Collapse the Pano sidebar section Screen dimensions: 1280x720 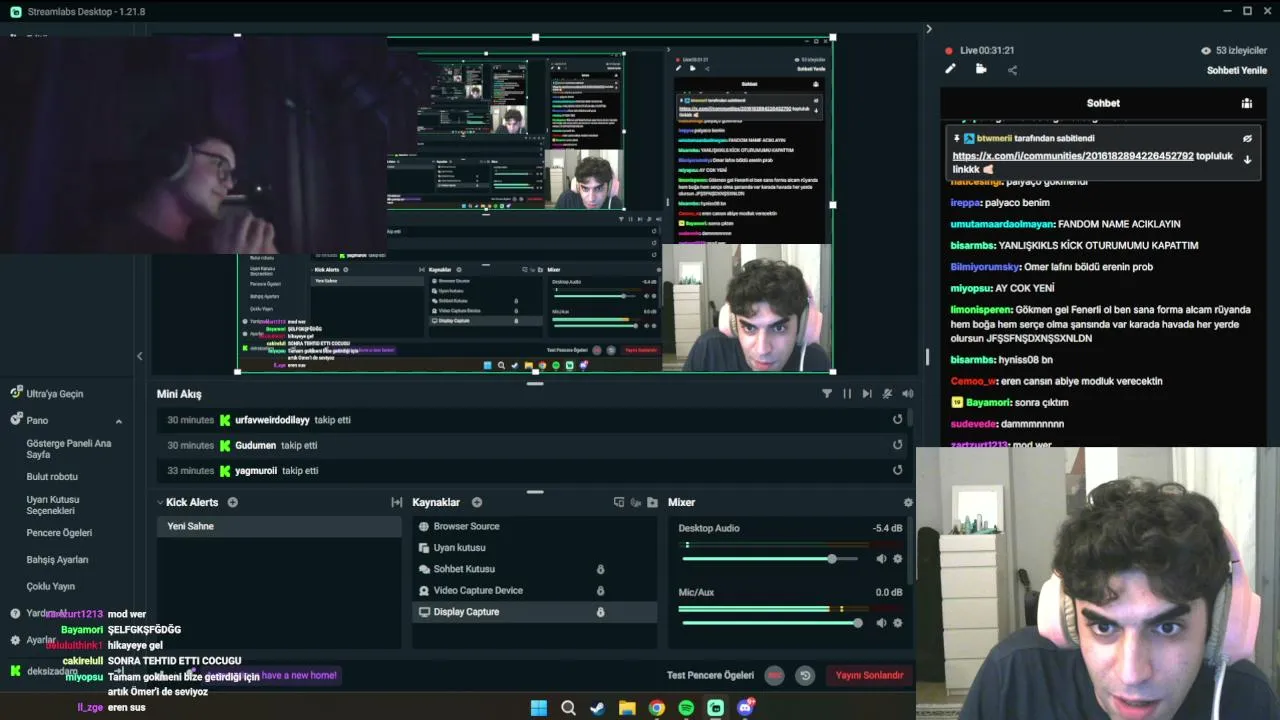click(x=119, y=421)
